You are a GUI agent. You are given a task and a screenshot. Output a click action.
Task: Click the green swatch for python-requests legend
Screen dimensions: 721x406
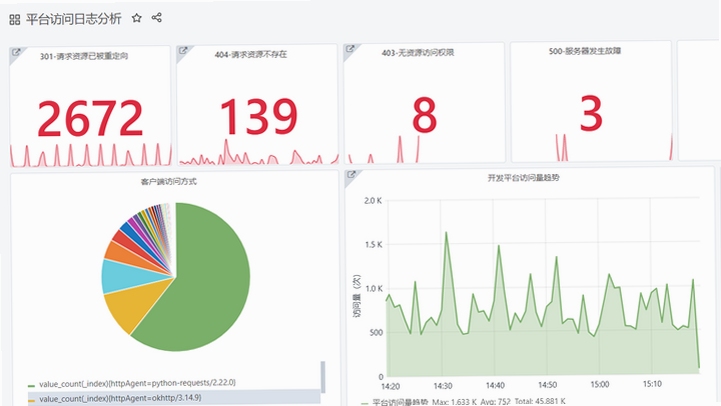pos(31,386)
